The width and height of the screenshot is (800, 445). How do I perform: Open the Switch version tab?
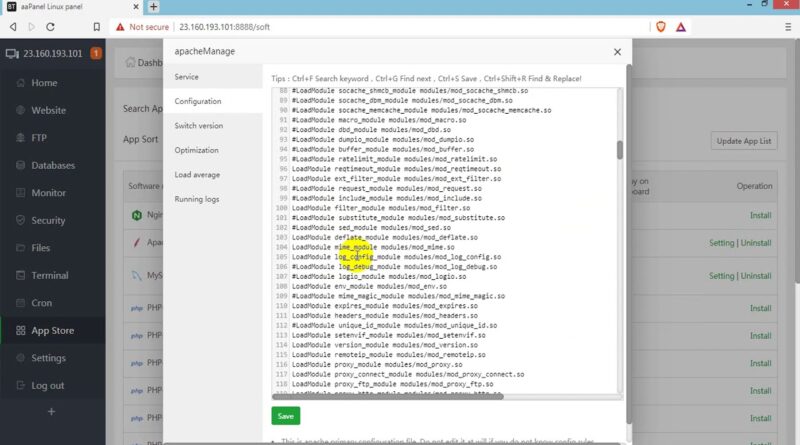(x=213, y=126)
